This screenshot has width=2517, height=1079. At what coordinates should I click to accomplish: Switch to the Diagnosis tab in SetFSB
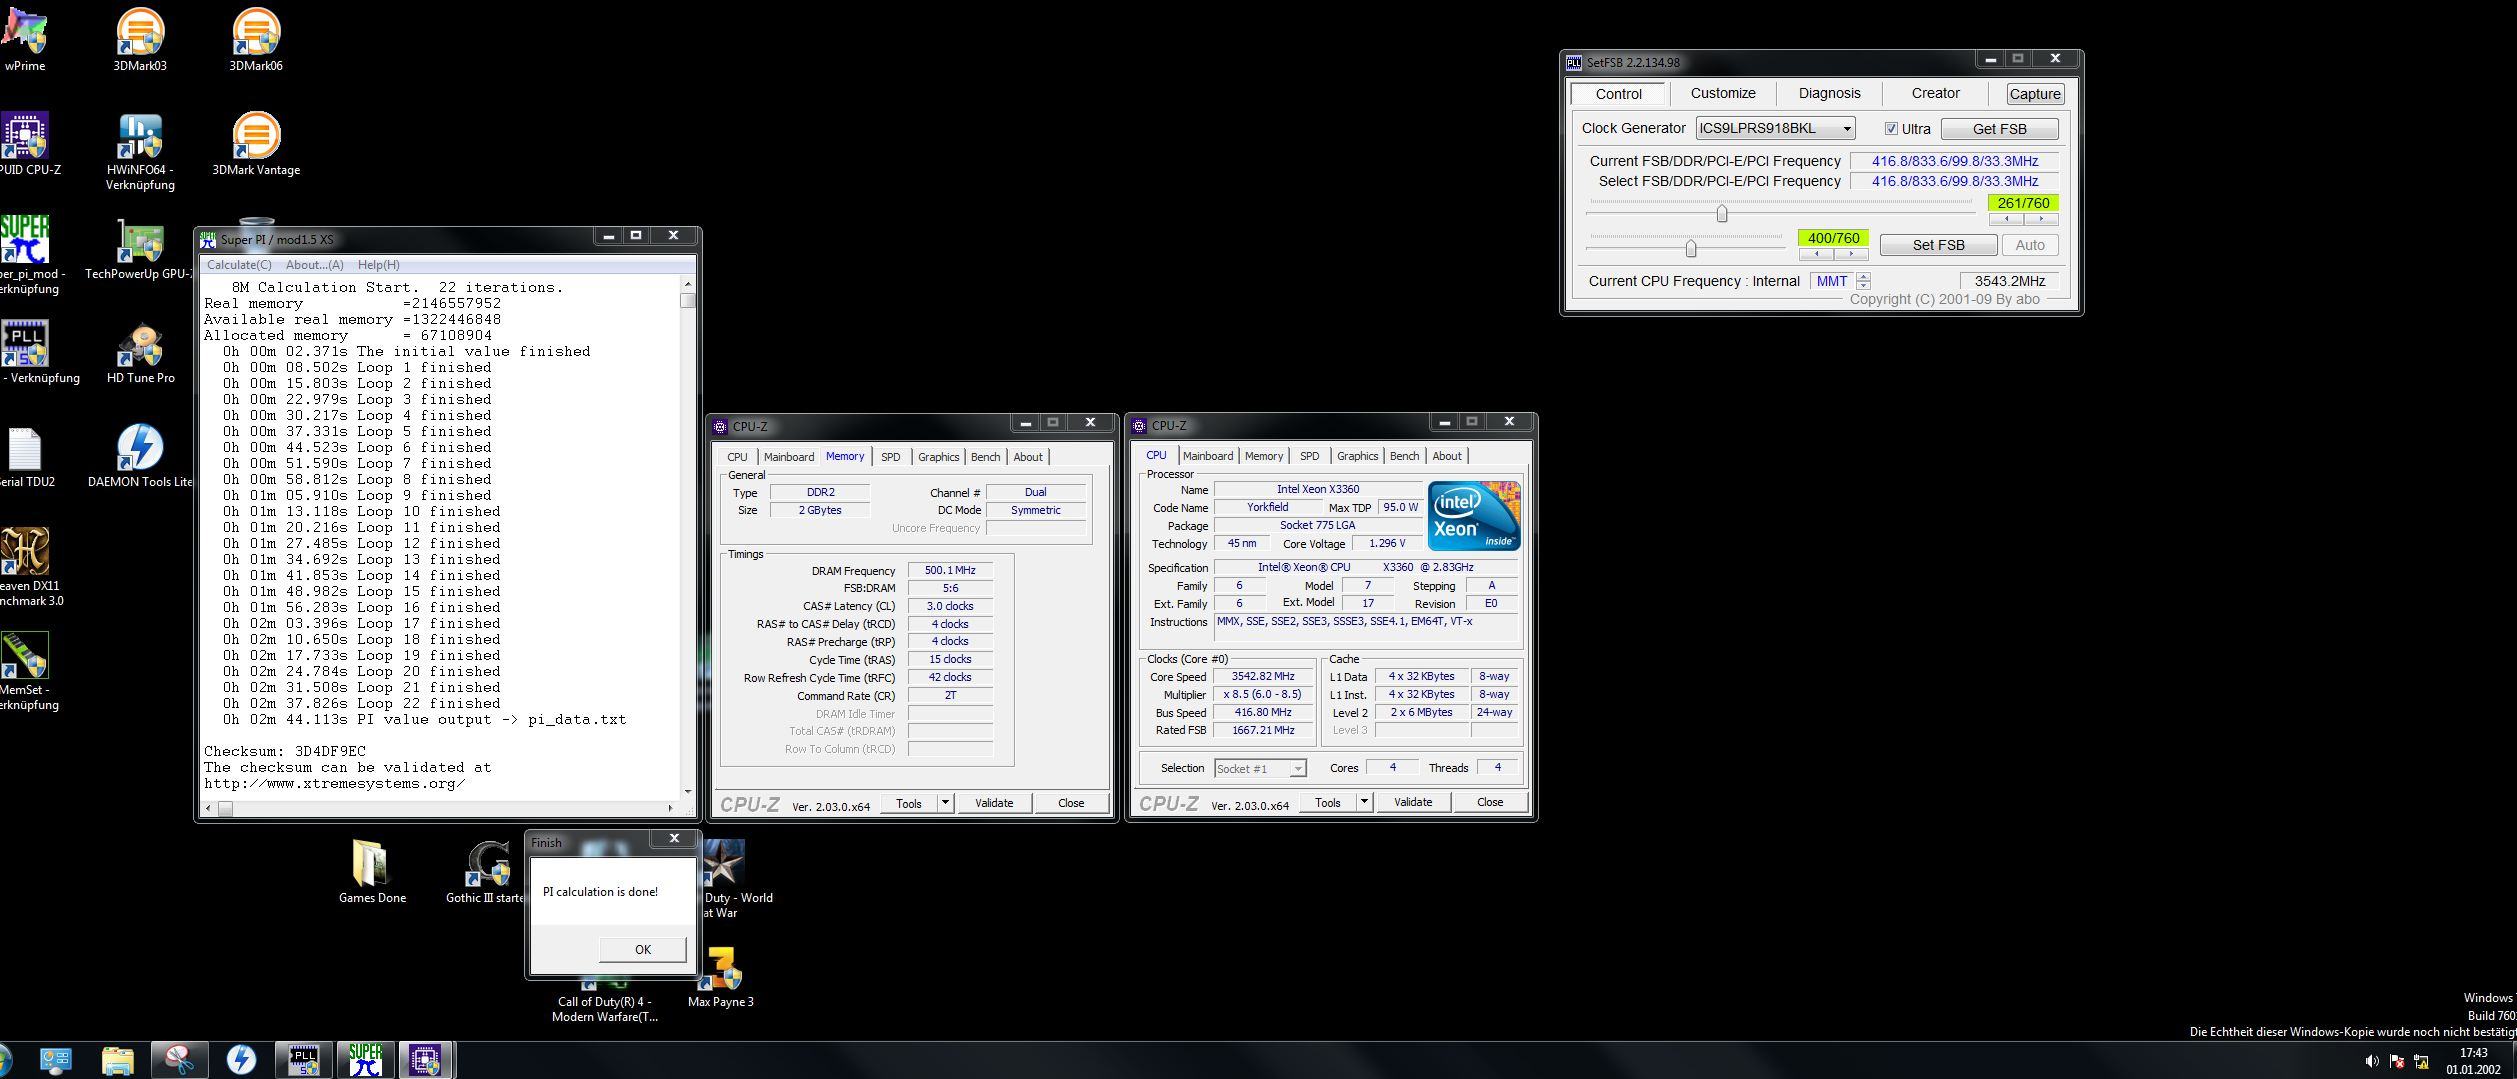(x=1829, y=93)
